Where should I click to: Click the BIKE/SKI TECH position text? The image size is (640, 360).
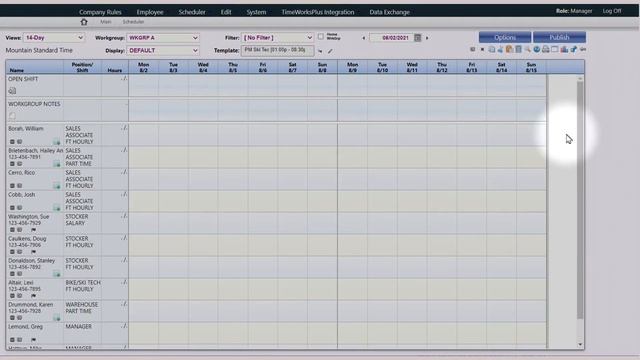(x=83, y=282)
